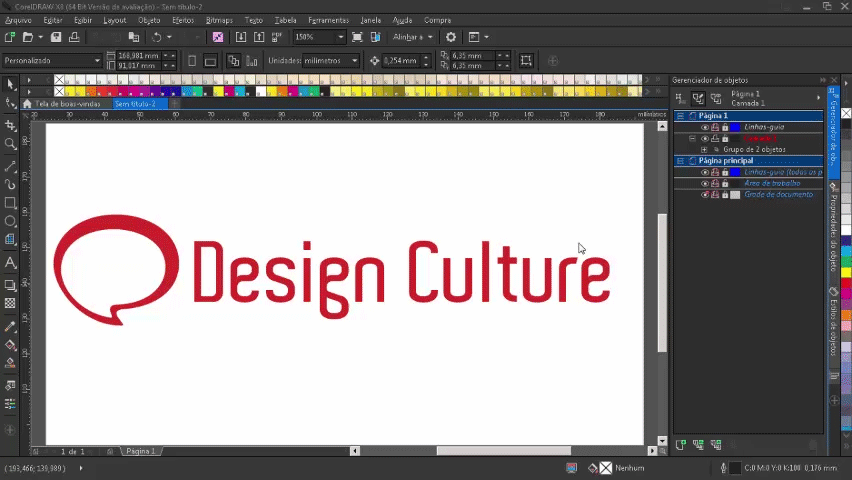Select the Ellipse tool in toolbox

10,221
